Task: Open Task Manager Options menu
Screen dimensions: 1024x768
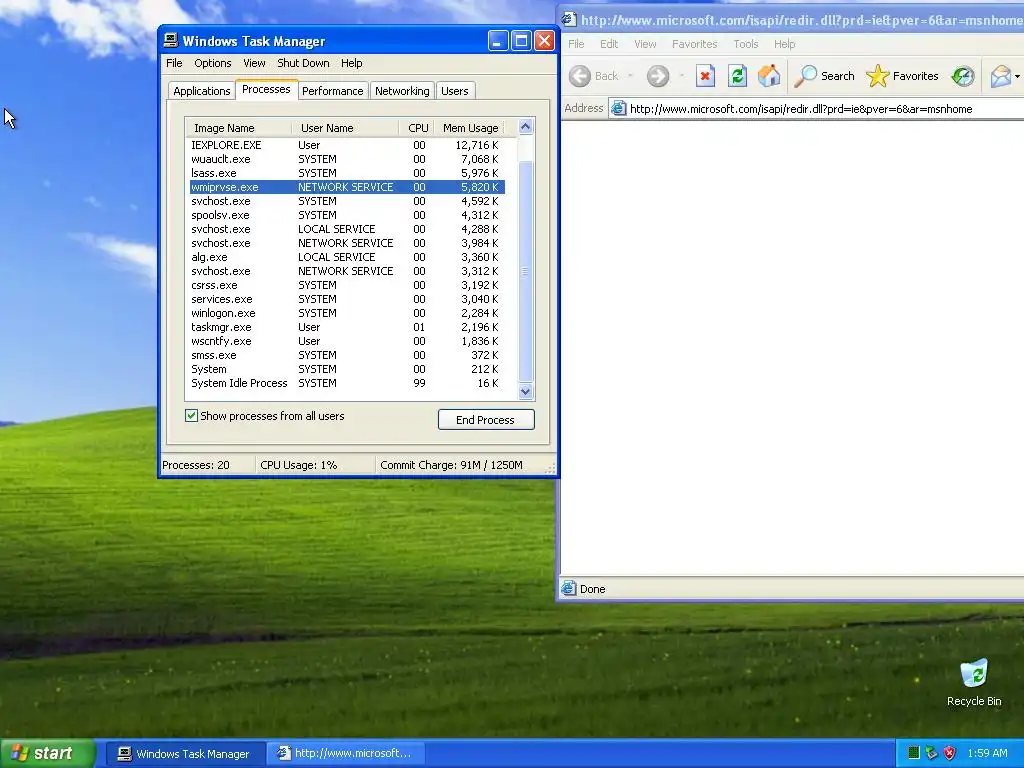Action: click(213, 63)
